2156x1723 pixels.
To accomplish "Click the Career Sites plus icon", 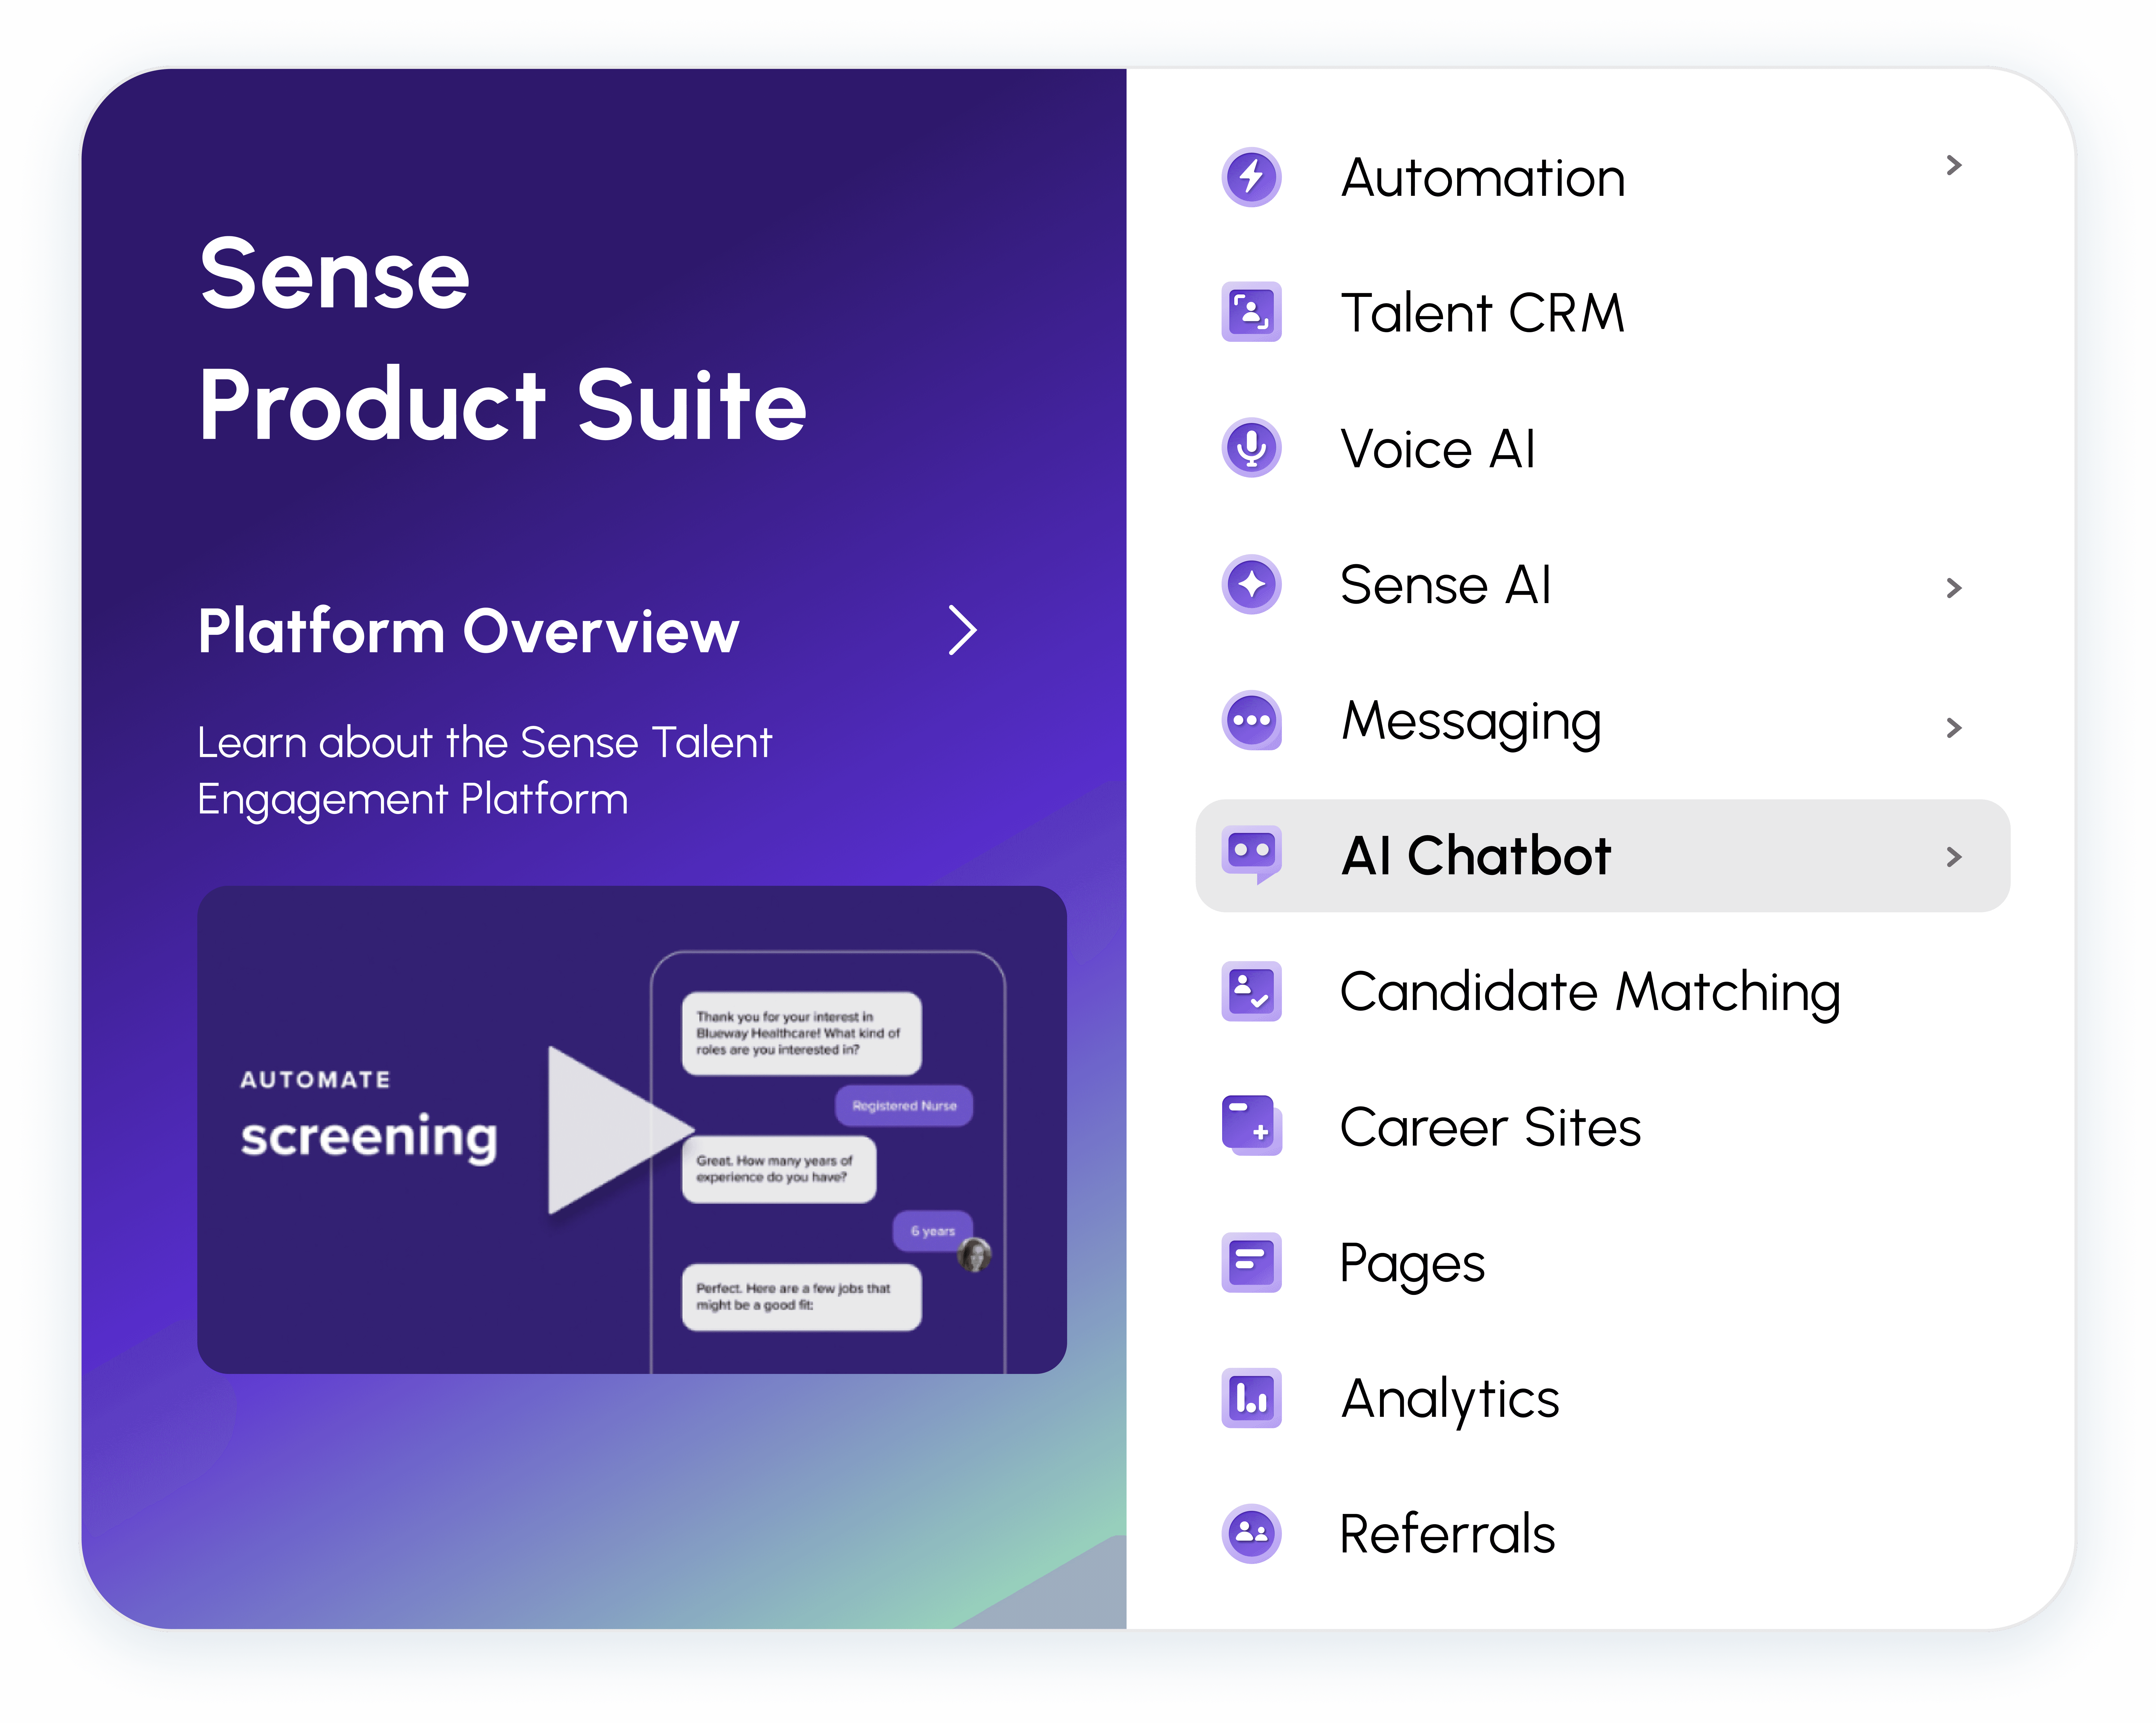I will pyautogui.click(x=1251, y=1126).
